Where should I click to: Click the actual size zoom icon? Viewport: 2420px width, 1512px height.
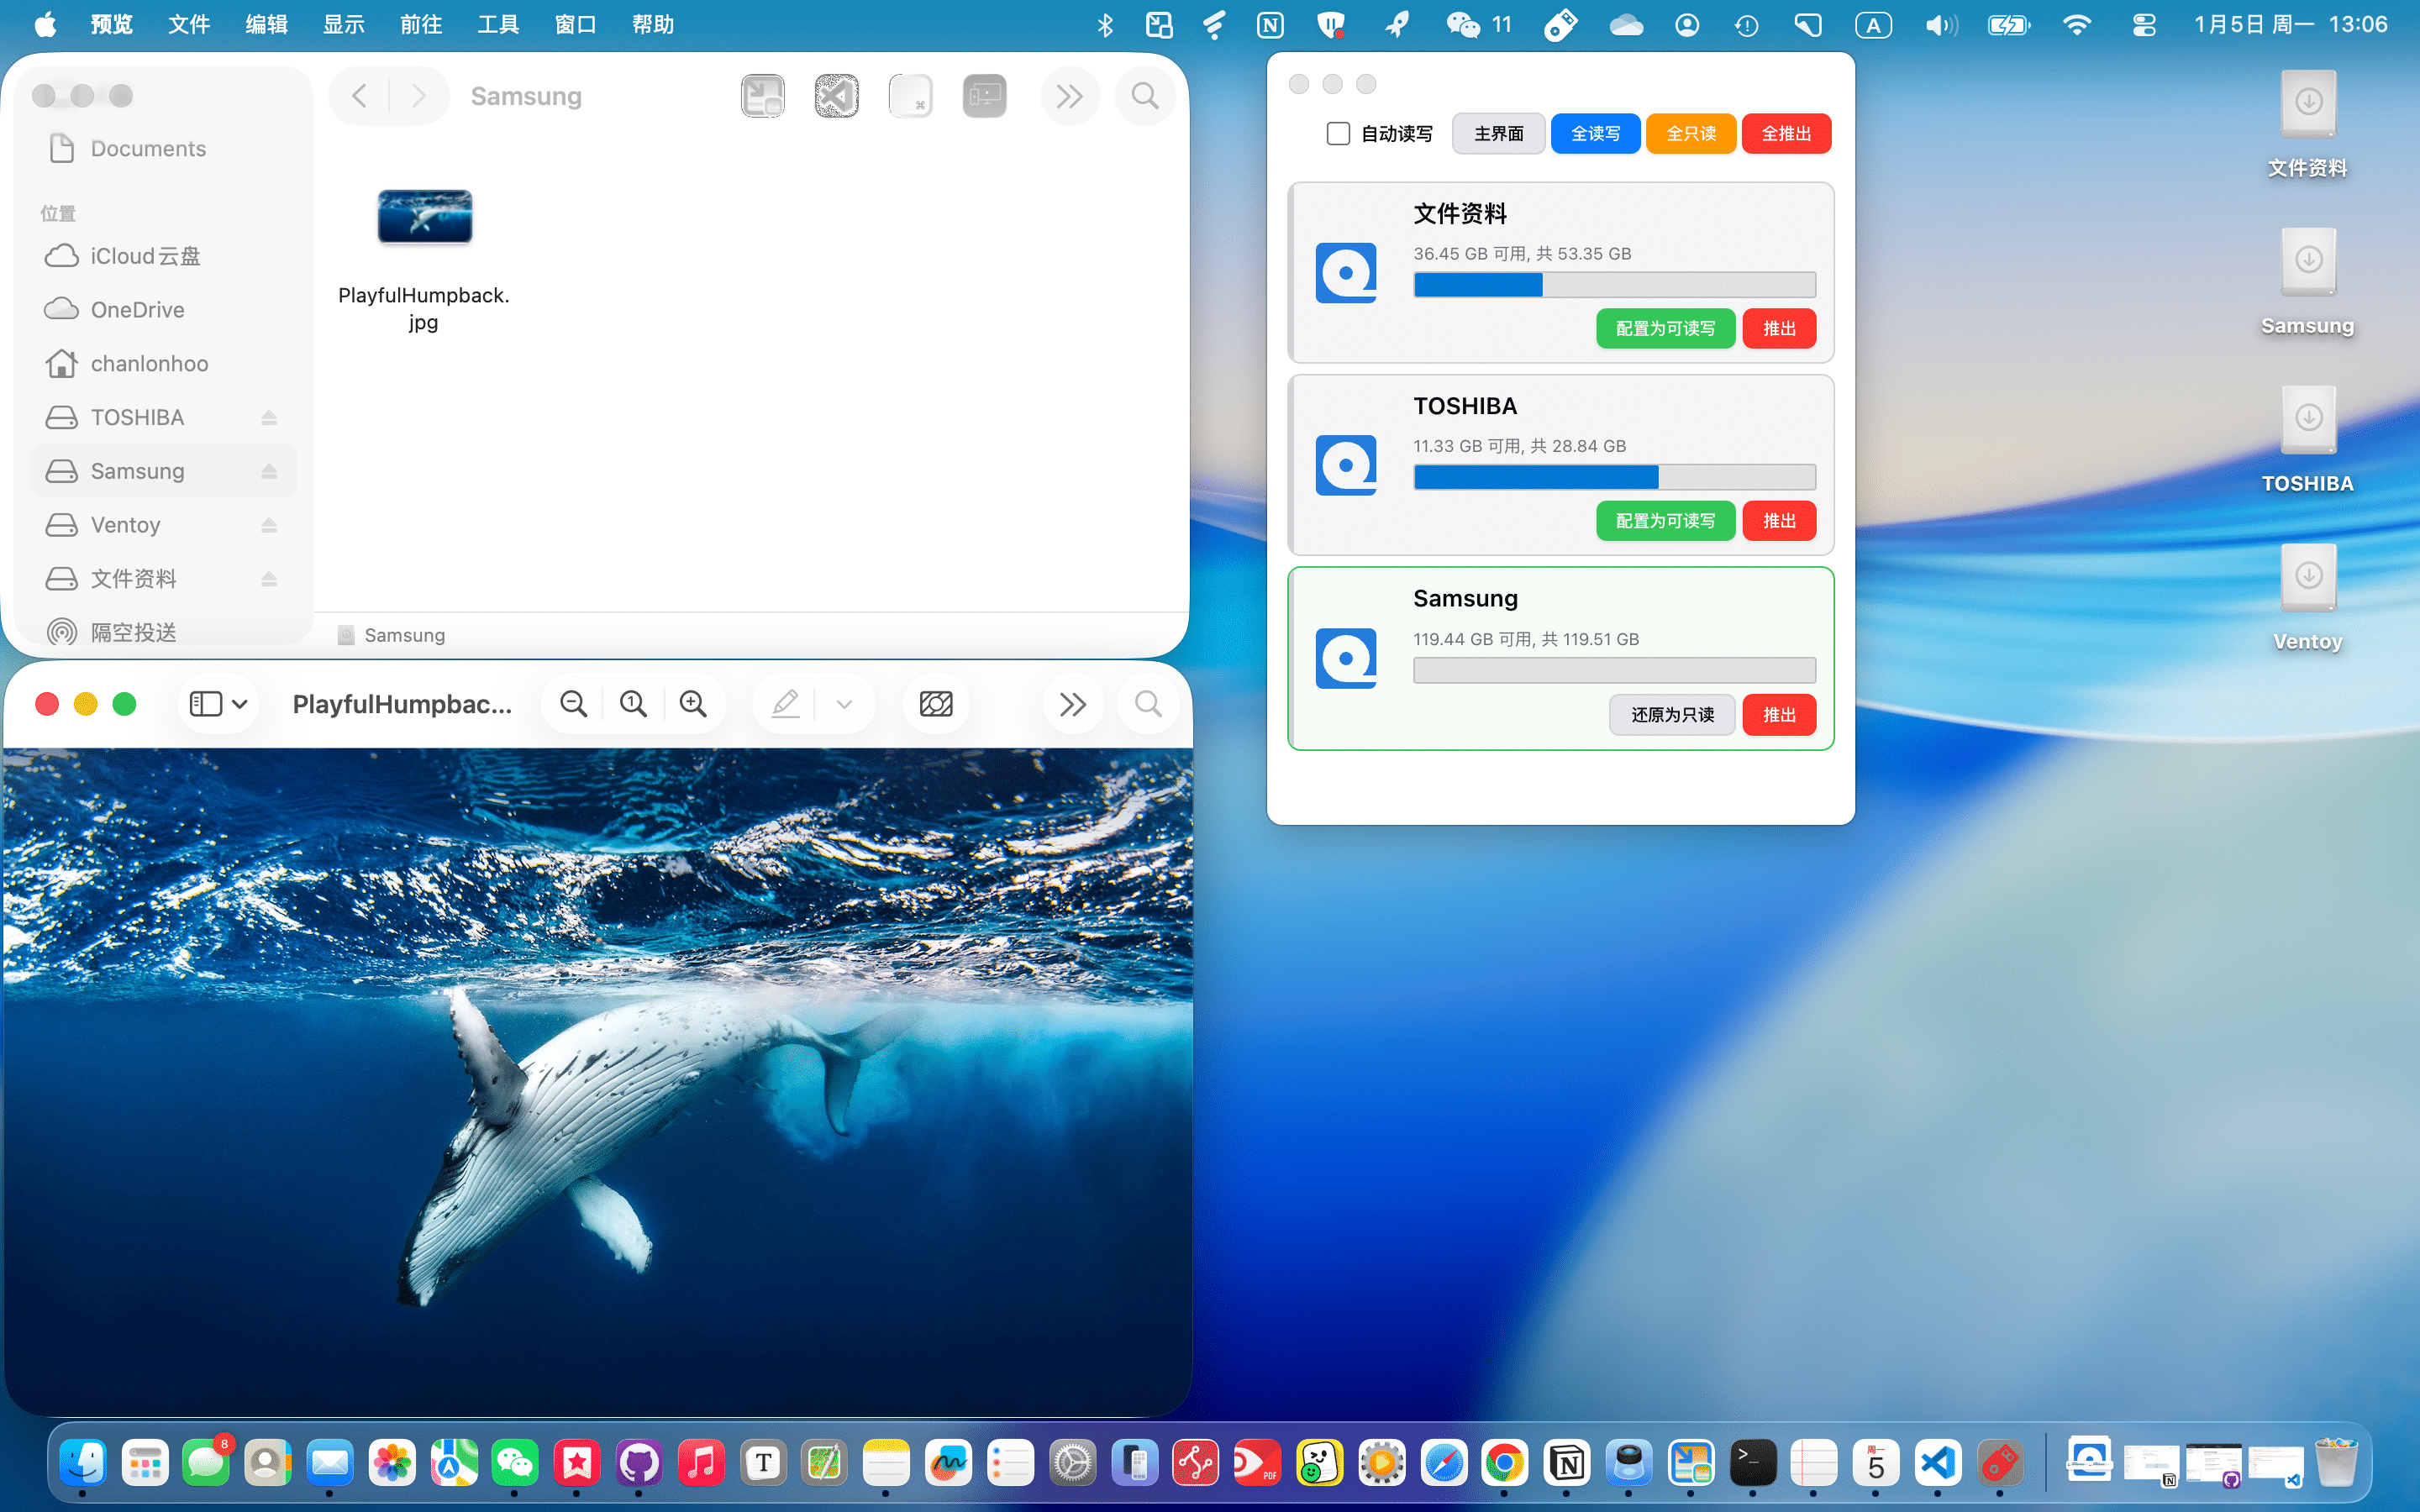tap(633, 704)
